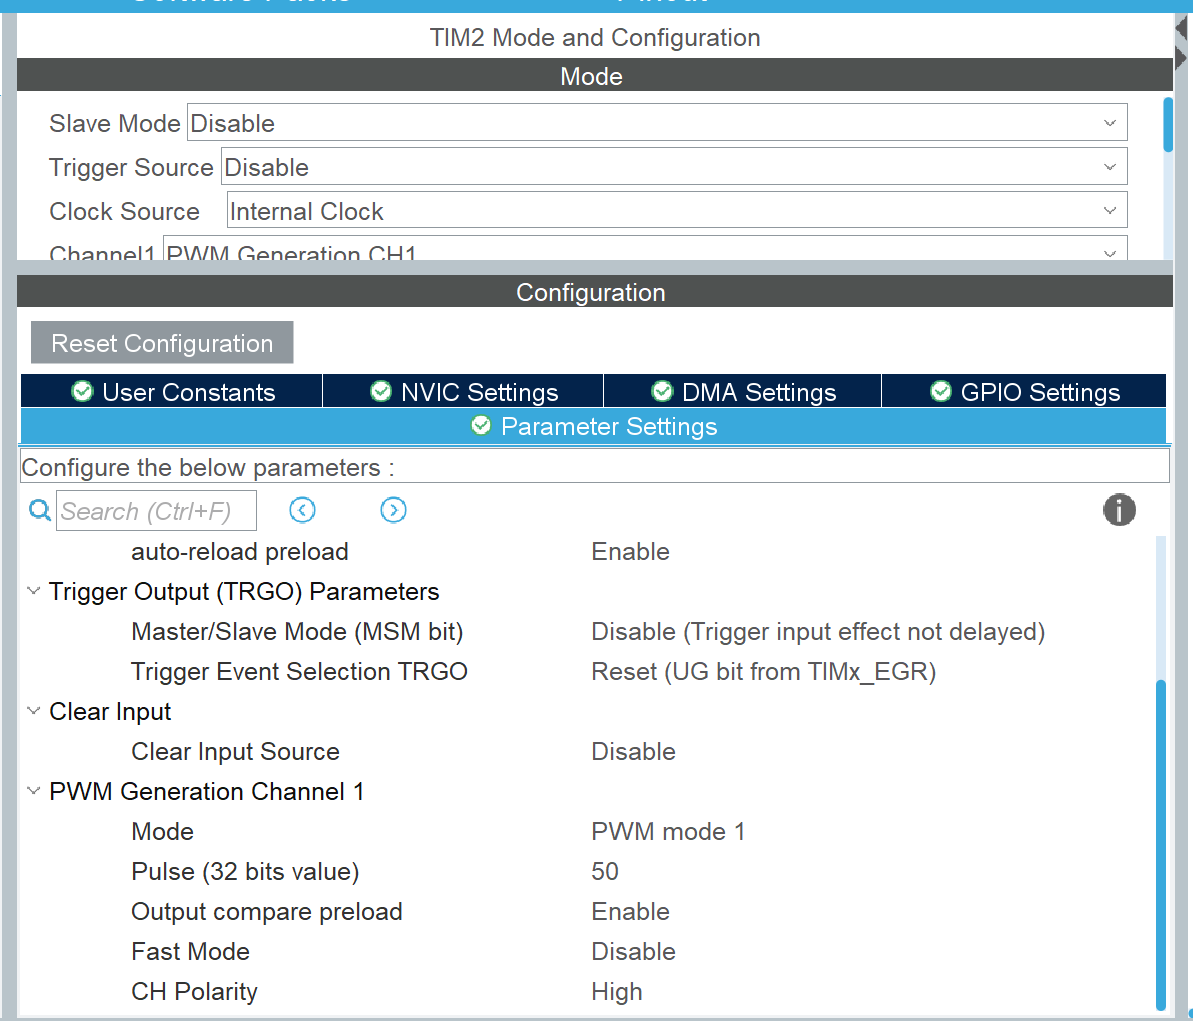Switch to the User Constants tab

coord(172,392)
